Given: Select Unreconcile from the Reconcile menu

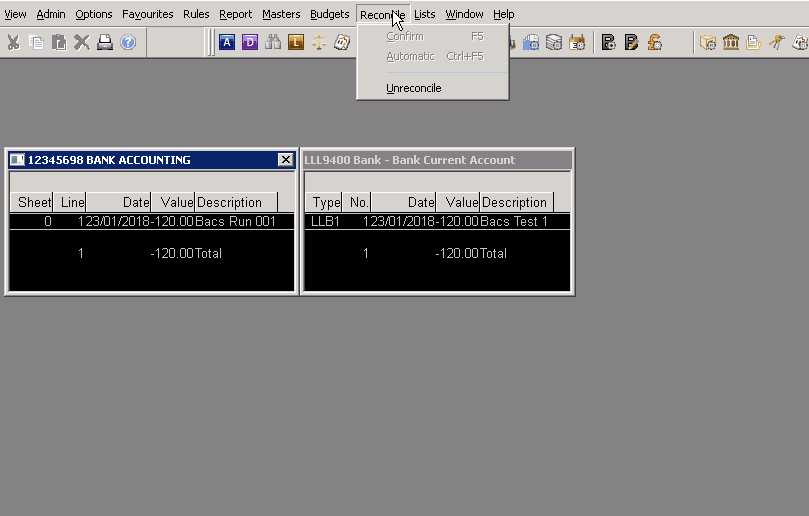Looking at the screenshot, I should click(x=413, y=88).
